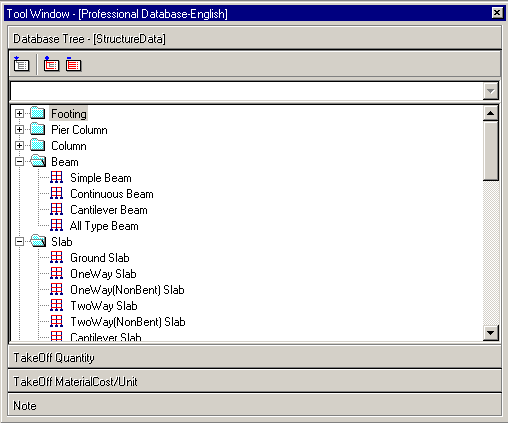
Task: Select Ground Slab in the tree
Action: (100, 258)
